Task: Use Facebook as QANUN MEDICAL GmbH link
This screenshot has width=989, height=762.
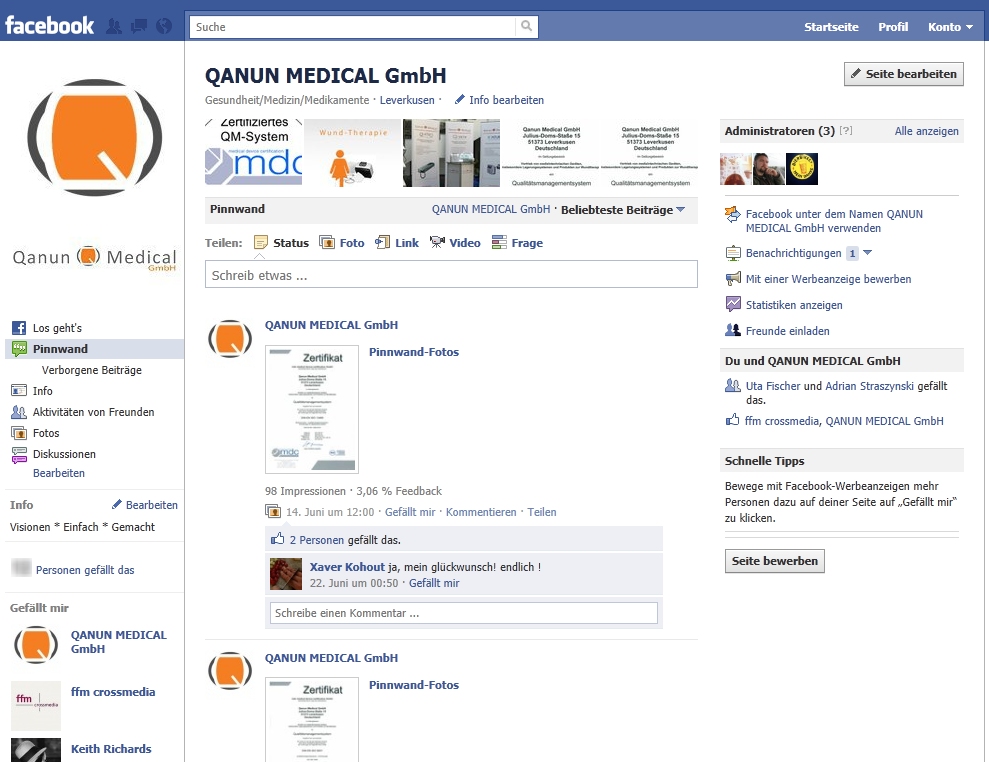Action: pyautogui.click(x=834, y=221)
